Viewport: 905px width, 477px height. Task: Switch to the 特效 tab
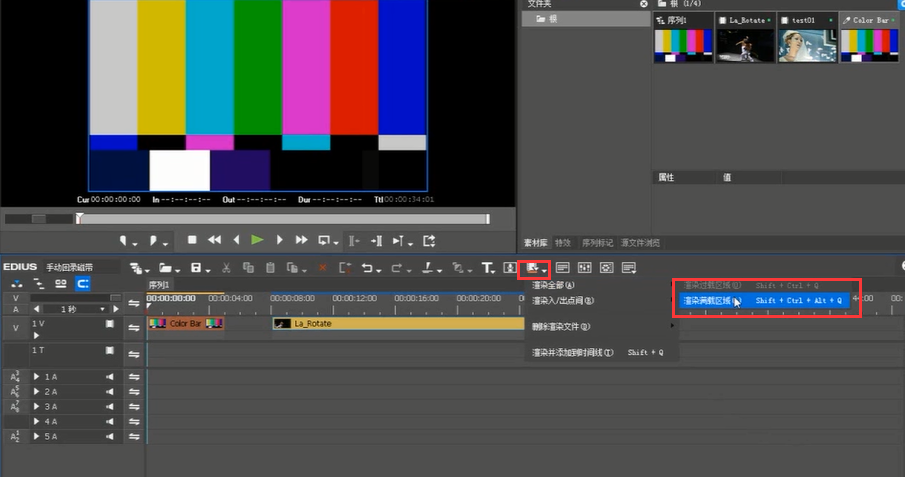[x=563, y=243]
